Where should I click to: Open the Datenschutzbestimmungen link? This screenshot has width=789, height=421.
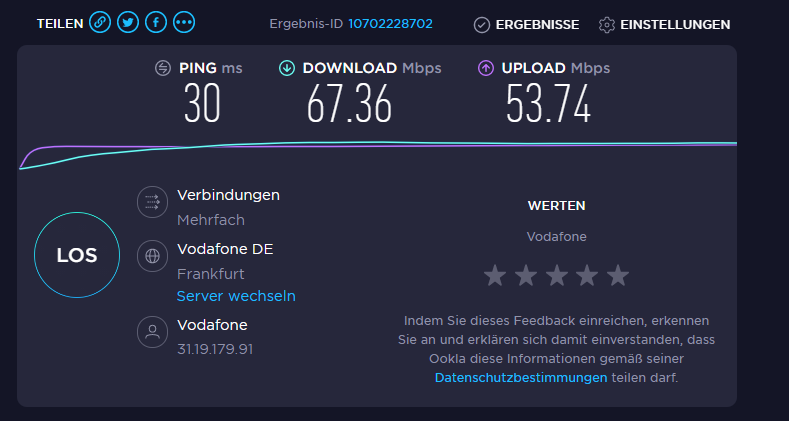point(521,378)
